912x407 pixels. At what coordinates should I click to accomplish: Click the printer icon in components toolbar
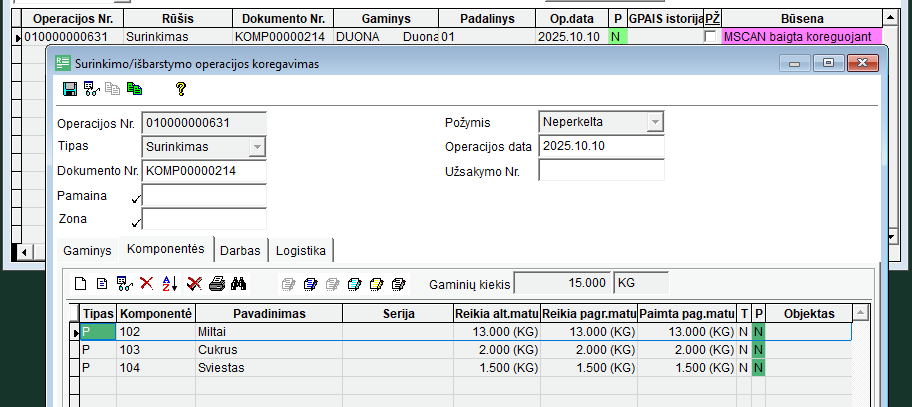tap(217, 283)
